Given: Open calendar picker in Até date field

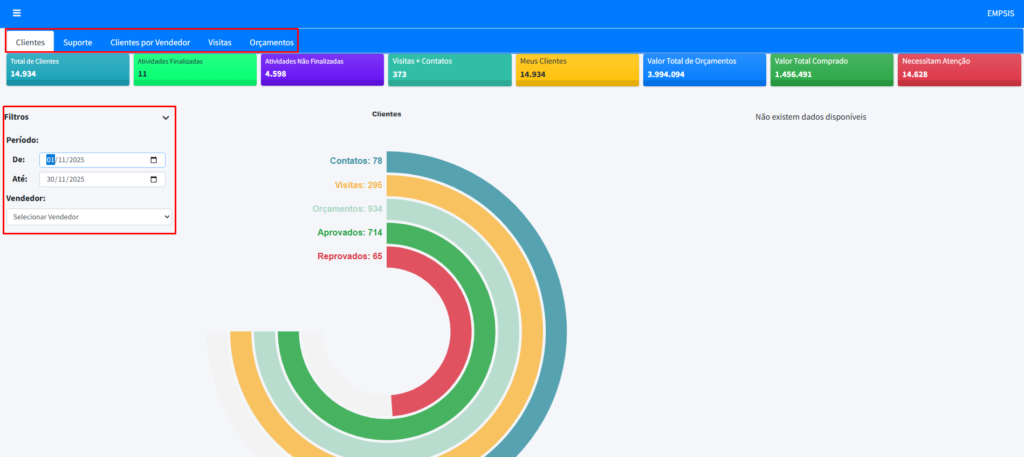Looking at the screenshot, I should pyautogui.click(x=153, y=180).
